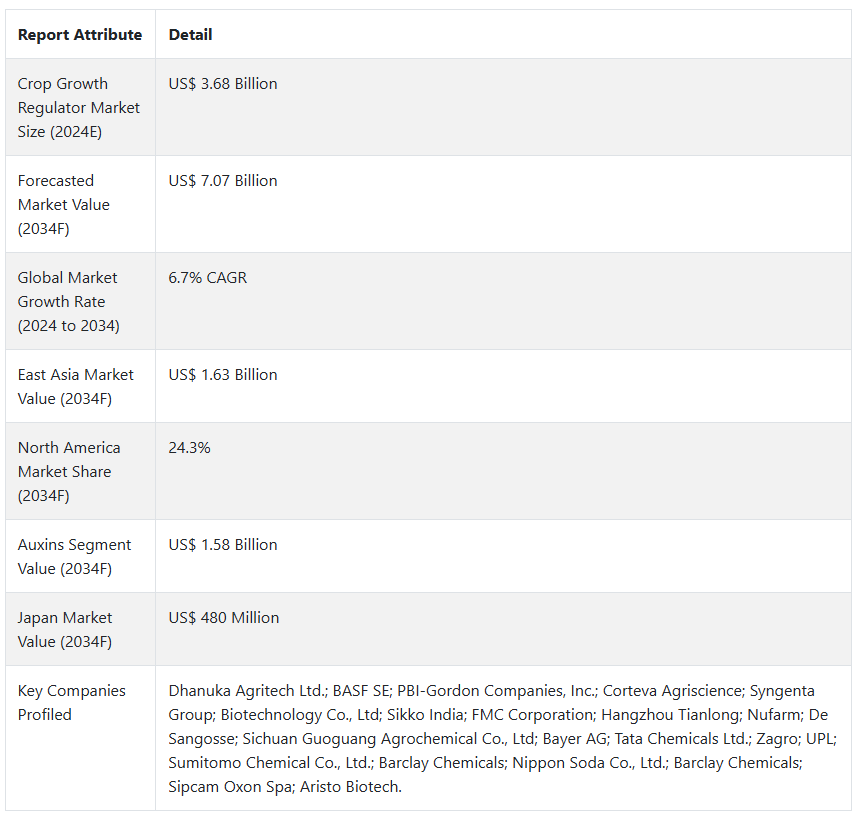
Task: Click the US$ 7.07 Billion value
Action: (223, 181)
